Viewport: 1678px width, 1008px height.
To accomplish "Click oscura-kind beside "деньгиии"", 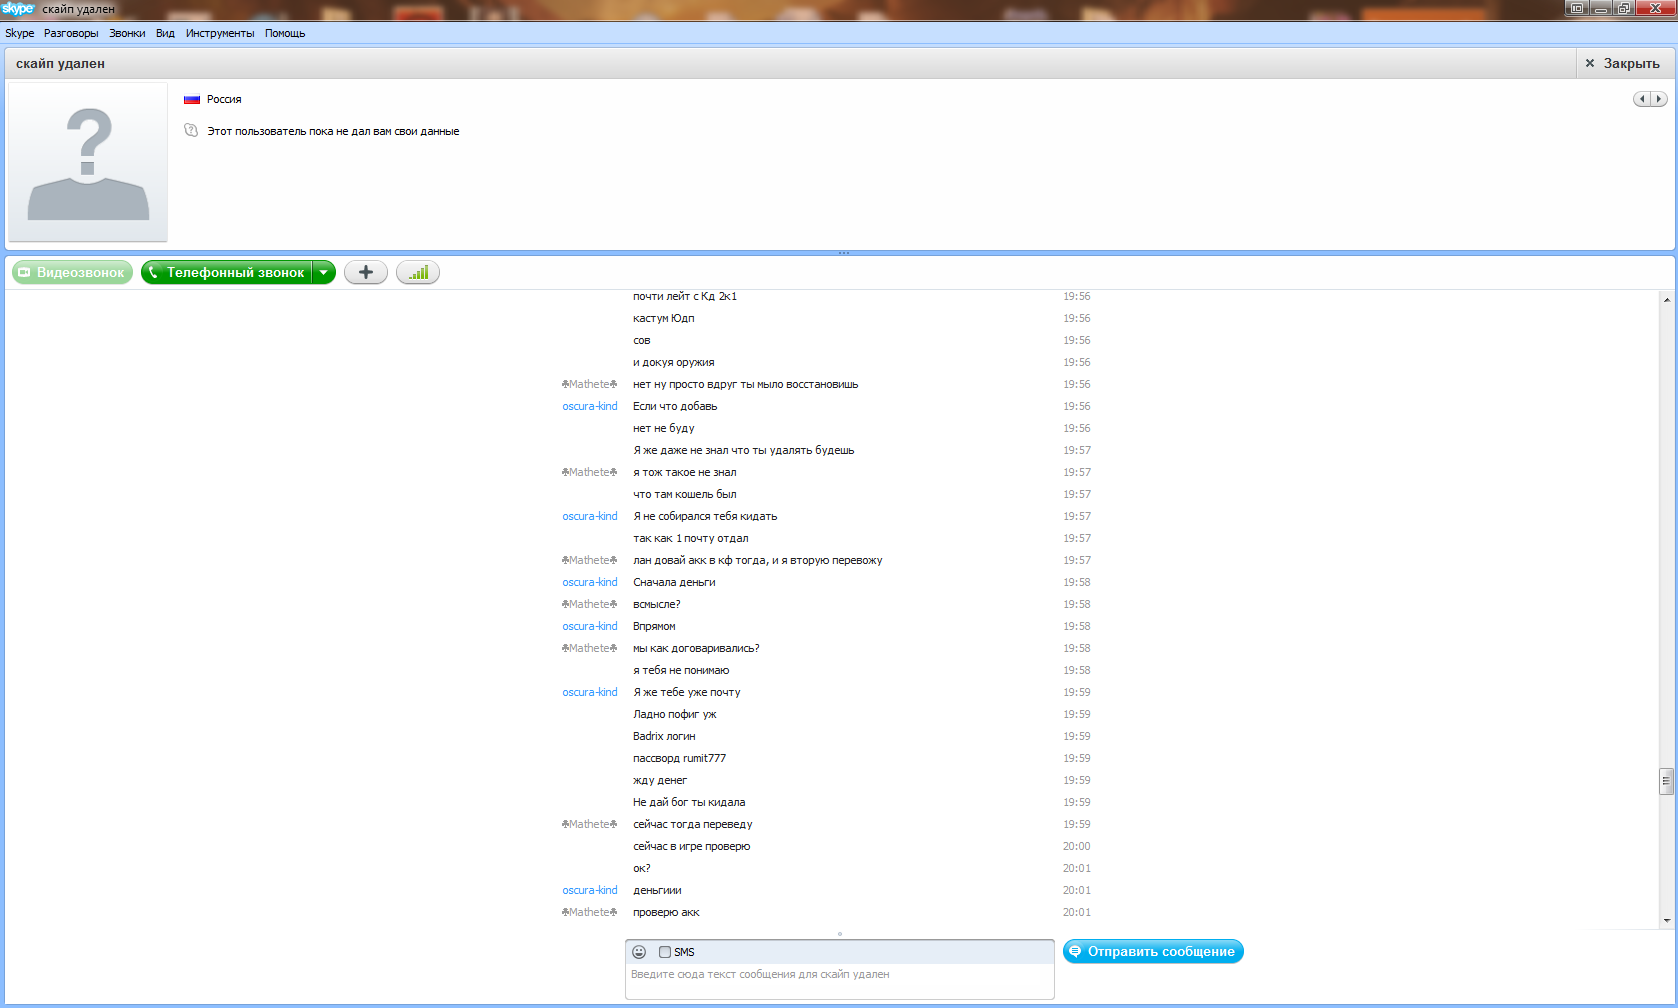I will (590, 890).
